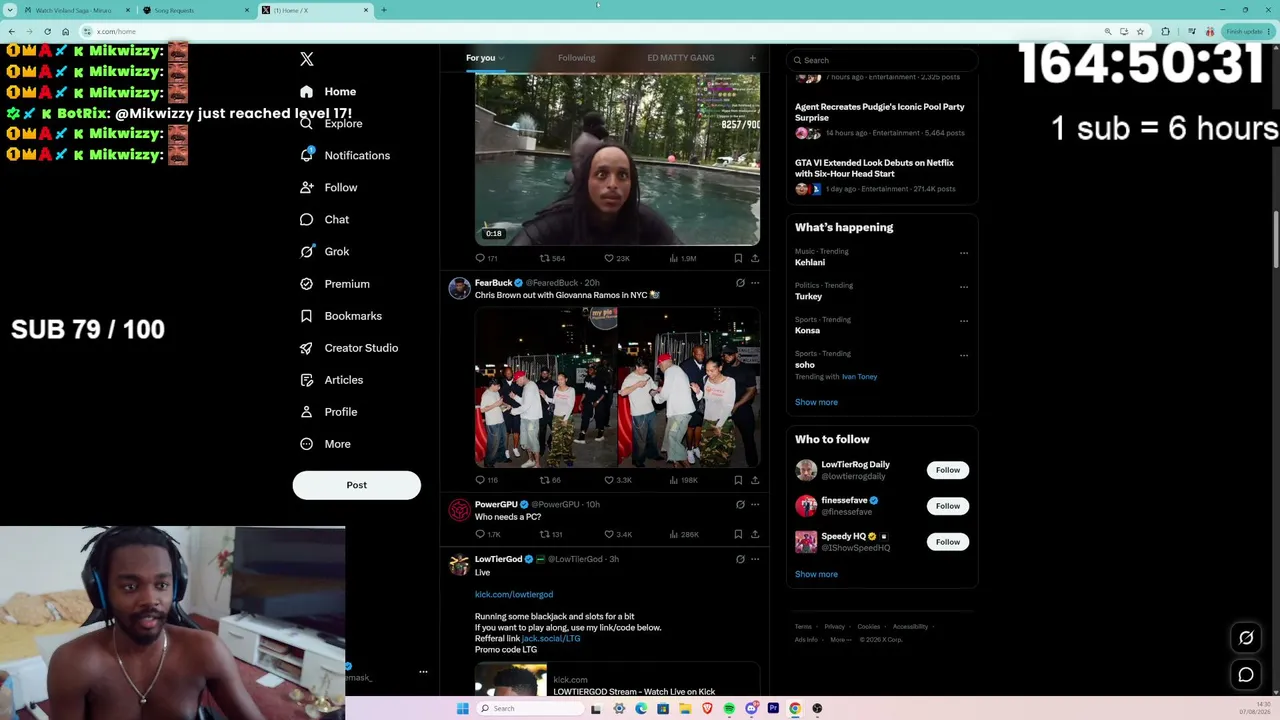Switch to the ED MATTY GANG tab
The image size is (1280, 720).
(x=681, y=58)
